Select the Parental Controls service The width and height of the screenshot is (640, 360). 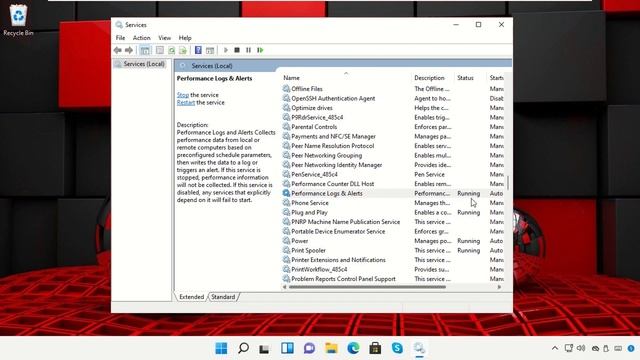(x=314, y=127)
